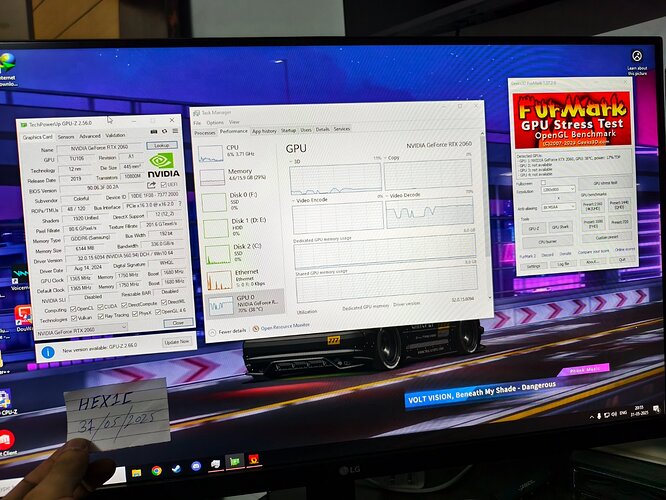
Task: Show hidden system tray icons chevron
Action: [591, 417]
